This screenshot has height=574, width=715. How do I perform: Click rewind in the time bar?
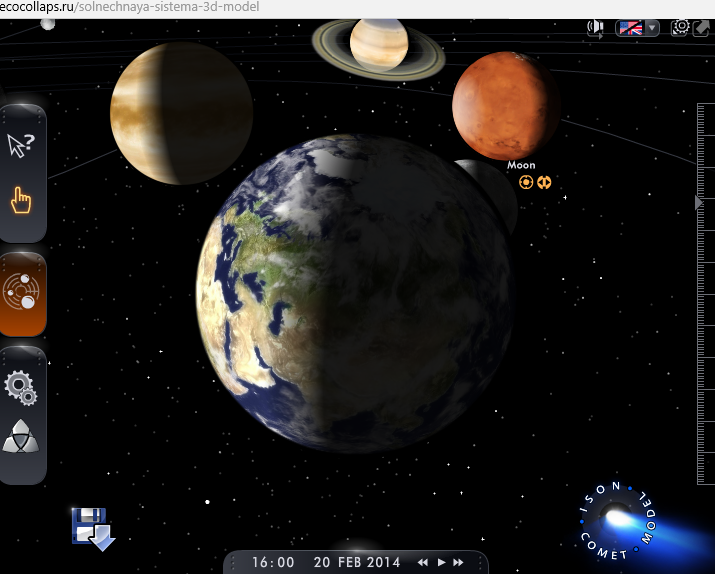(423, 563)
